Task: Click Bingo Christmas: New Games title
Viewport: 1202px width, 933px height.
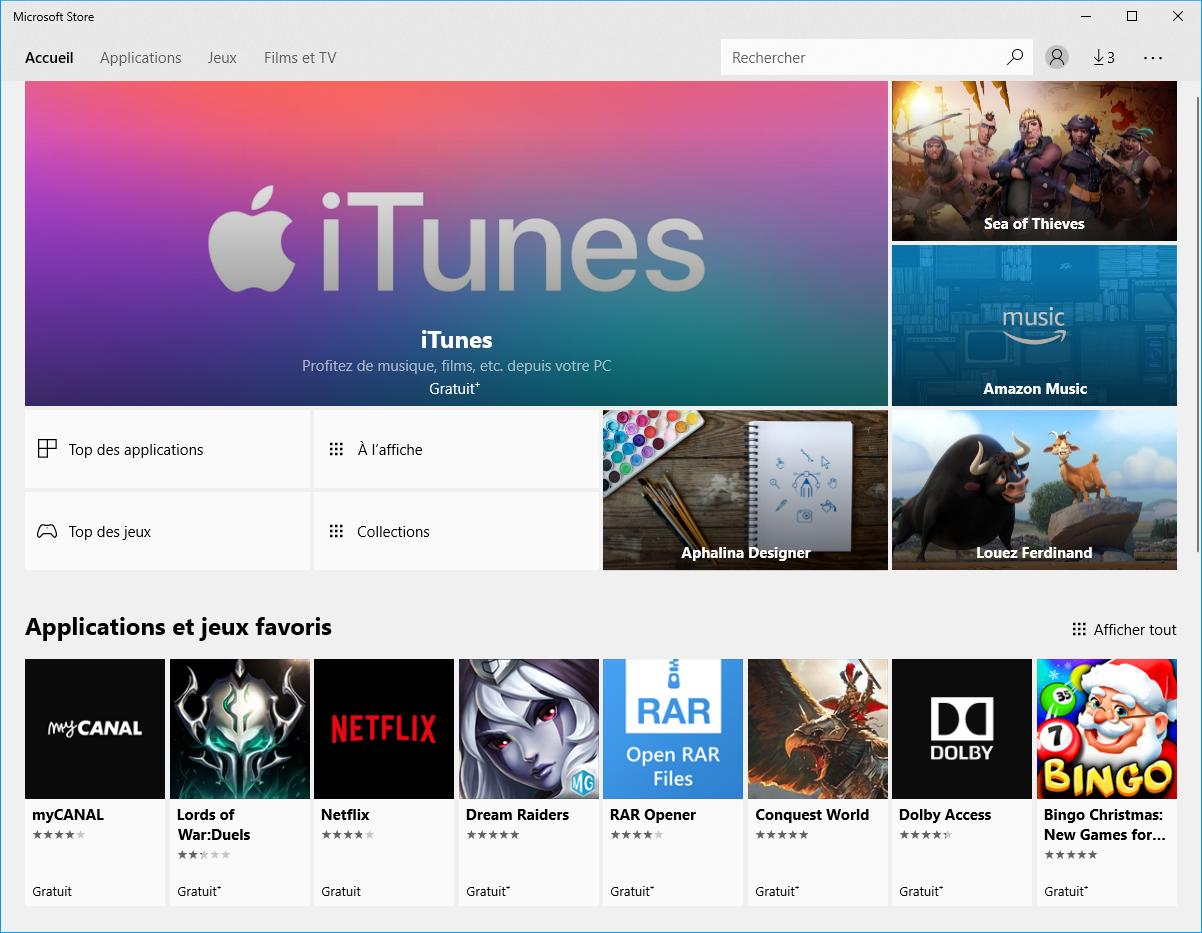Action: coord(1104,825)
